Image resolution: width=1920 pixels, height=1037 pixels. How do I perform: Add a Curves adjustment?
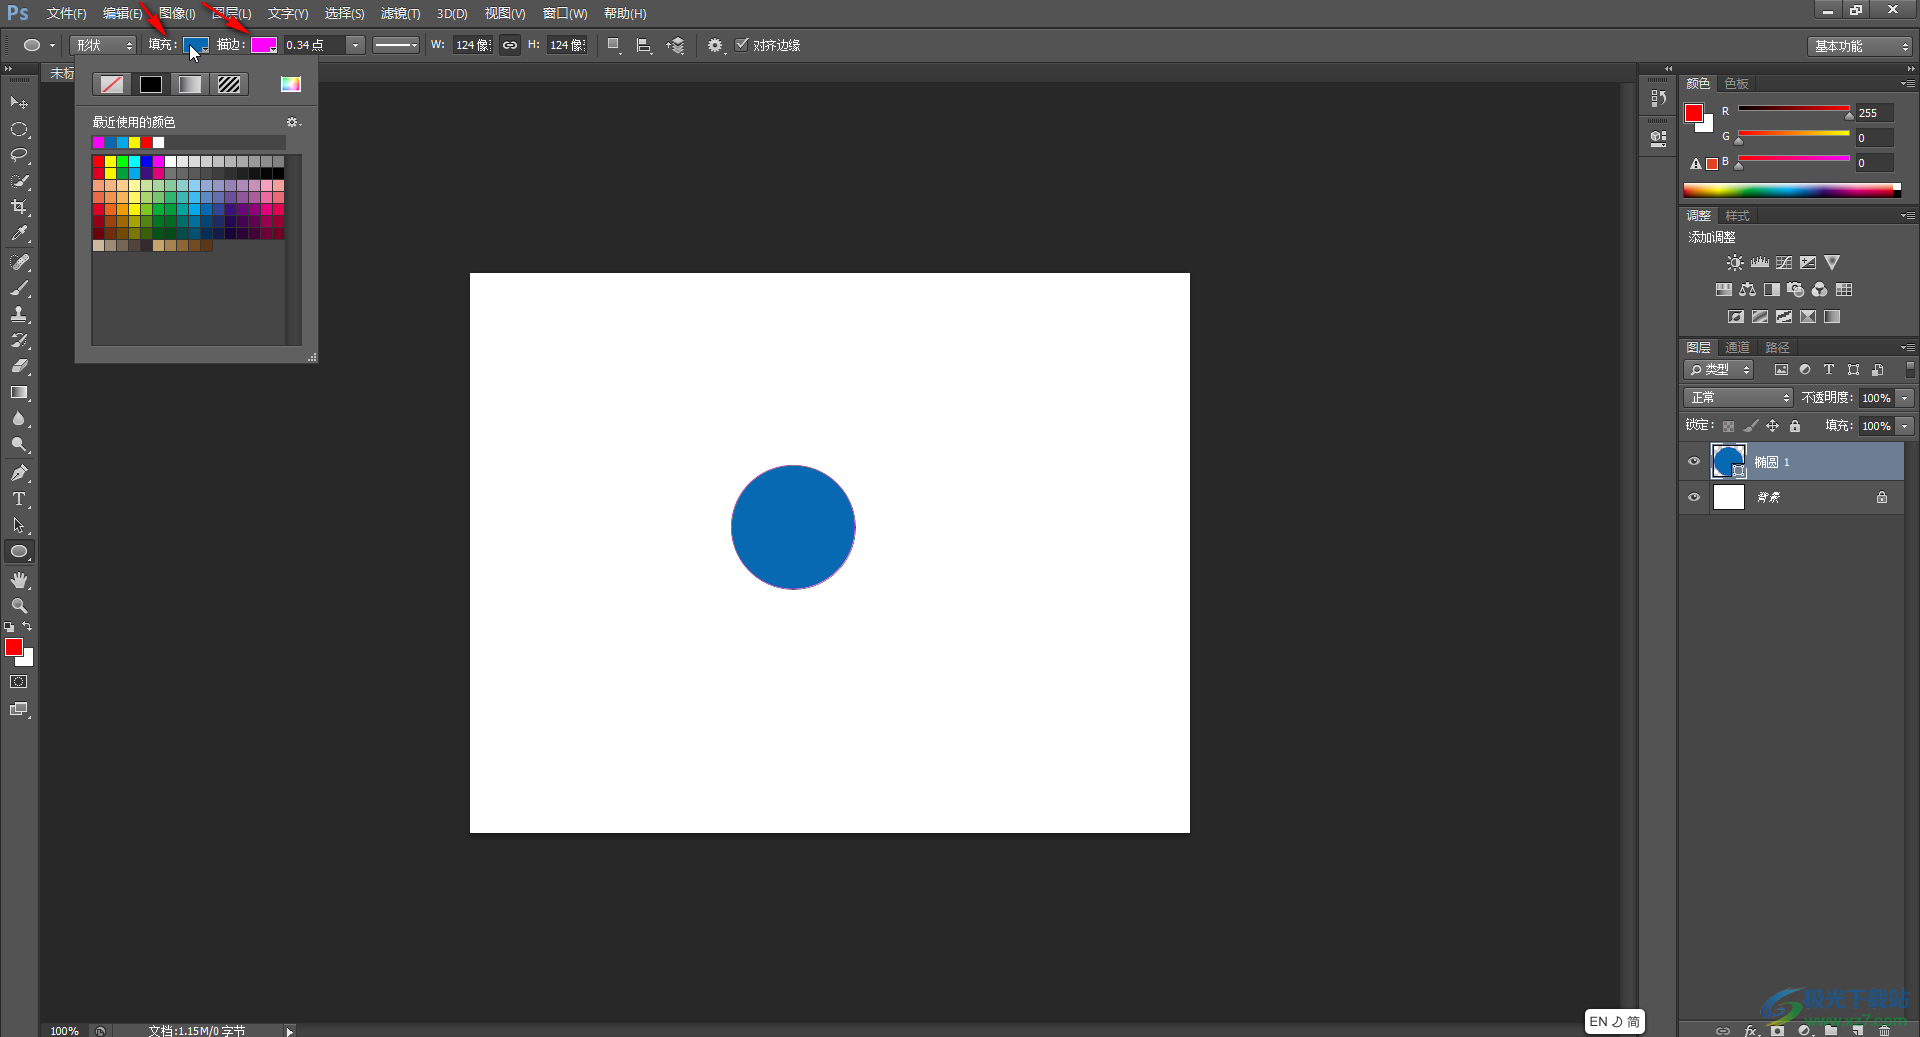pyautogui.click(x=1784, y=263)
